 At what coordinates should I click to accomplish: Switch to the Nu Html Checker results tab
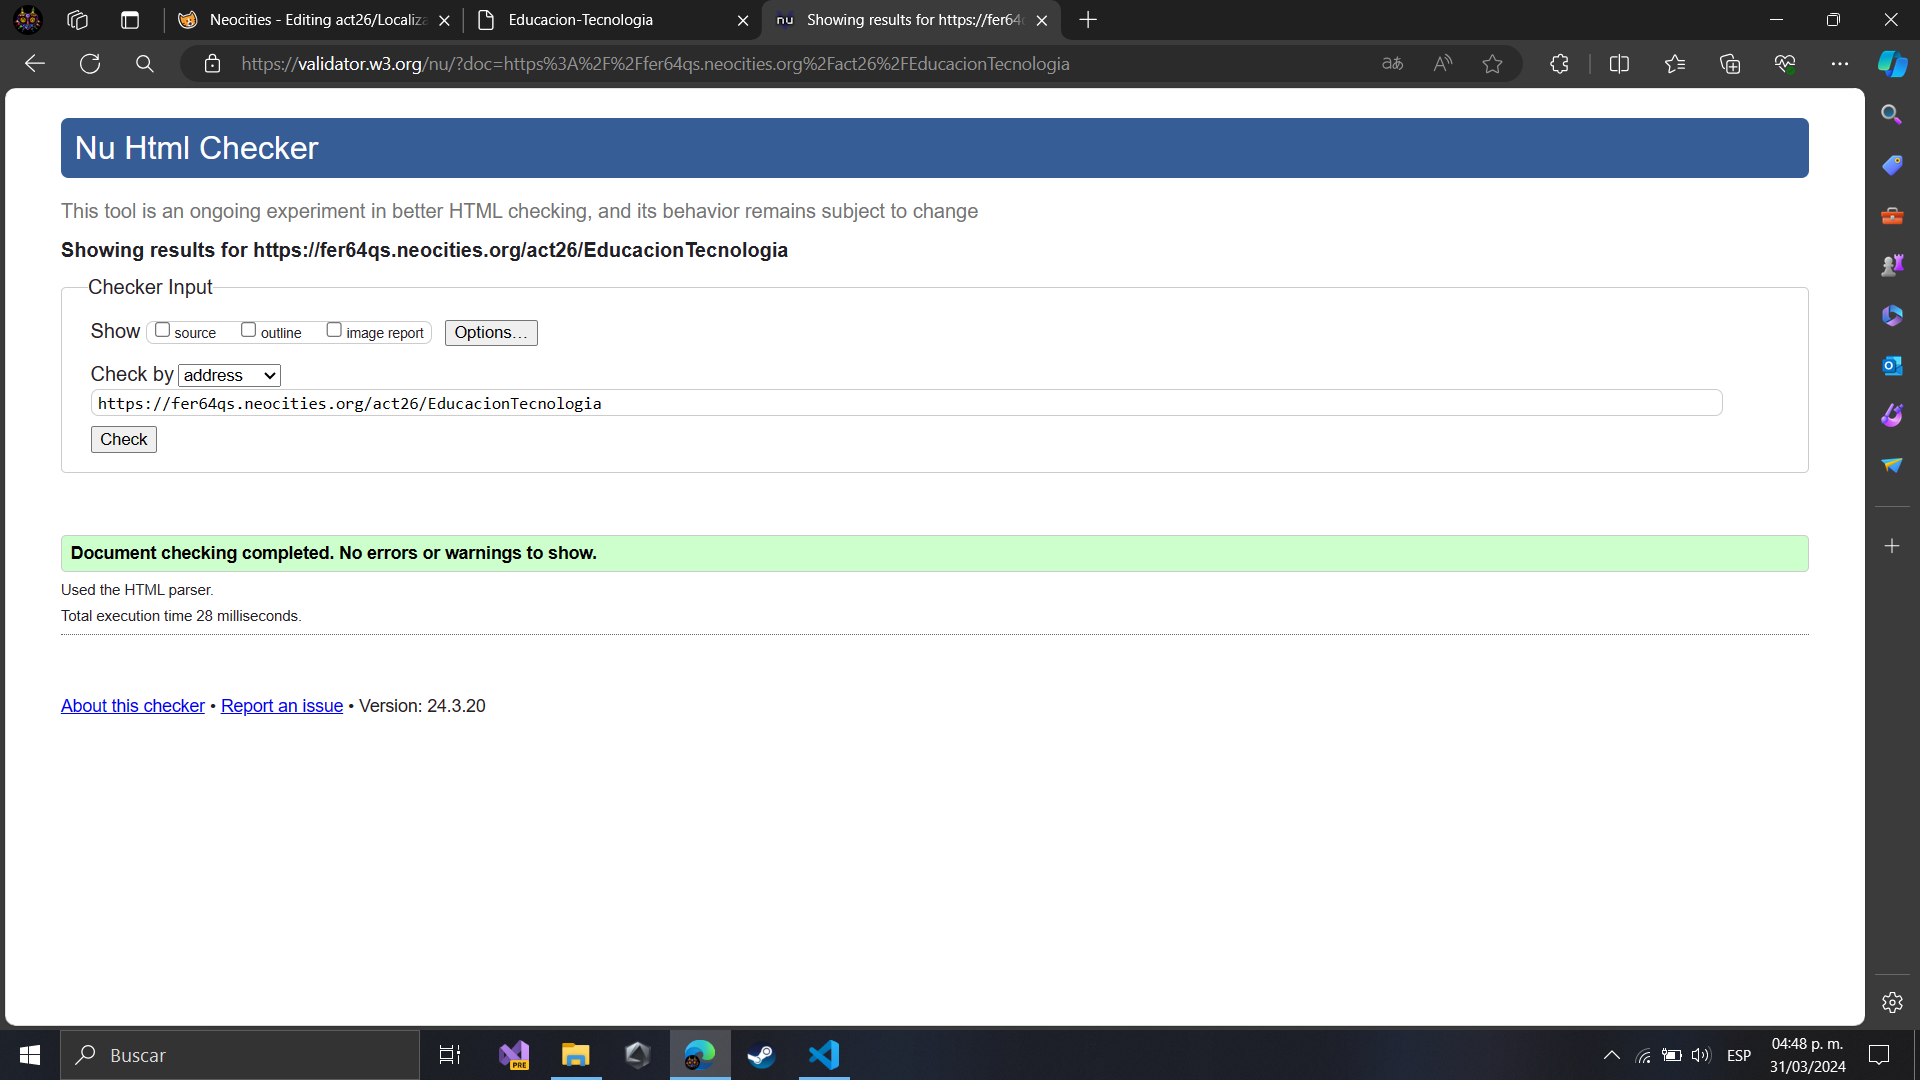point(914,20)
